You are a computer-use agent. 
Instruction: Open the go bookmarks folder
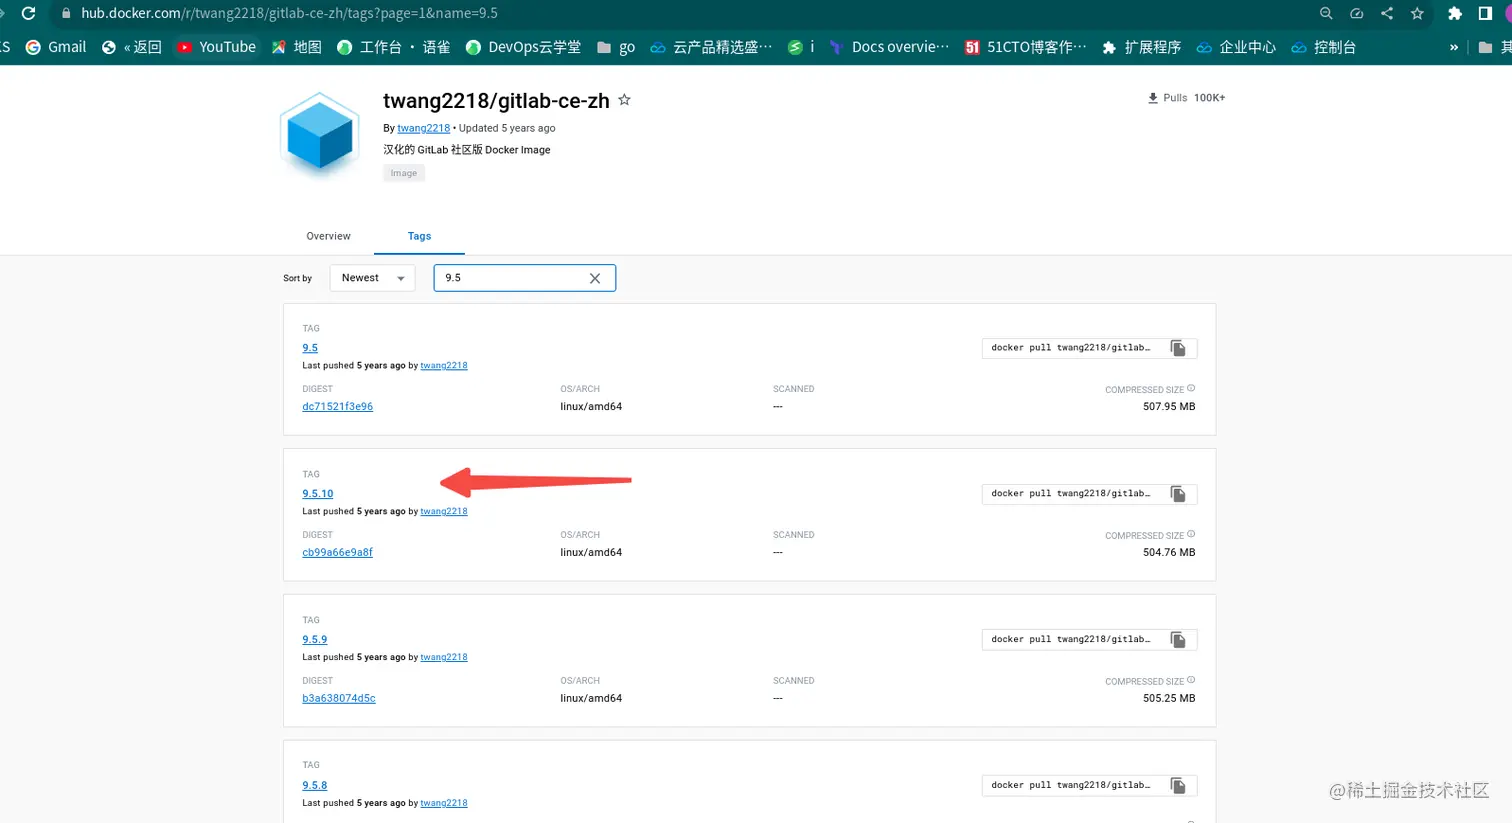coord(616,47)
